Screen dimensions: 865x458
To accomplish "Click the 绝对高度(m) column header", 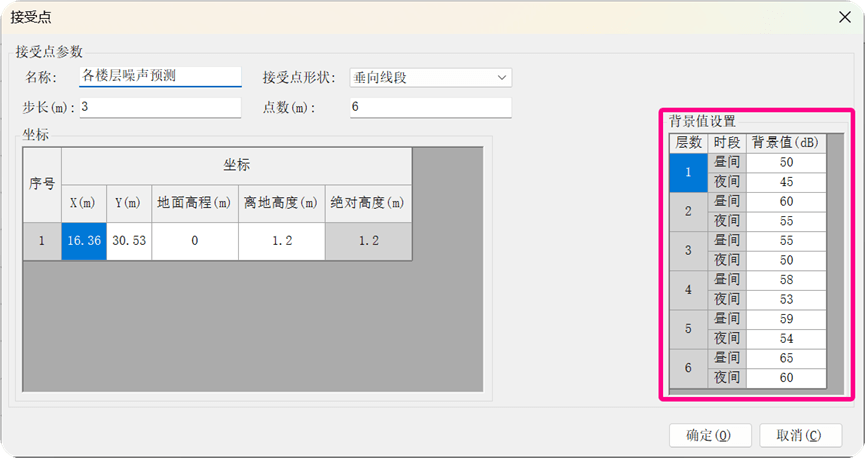I will 369,204.
